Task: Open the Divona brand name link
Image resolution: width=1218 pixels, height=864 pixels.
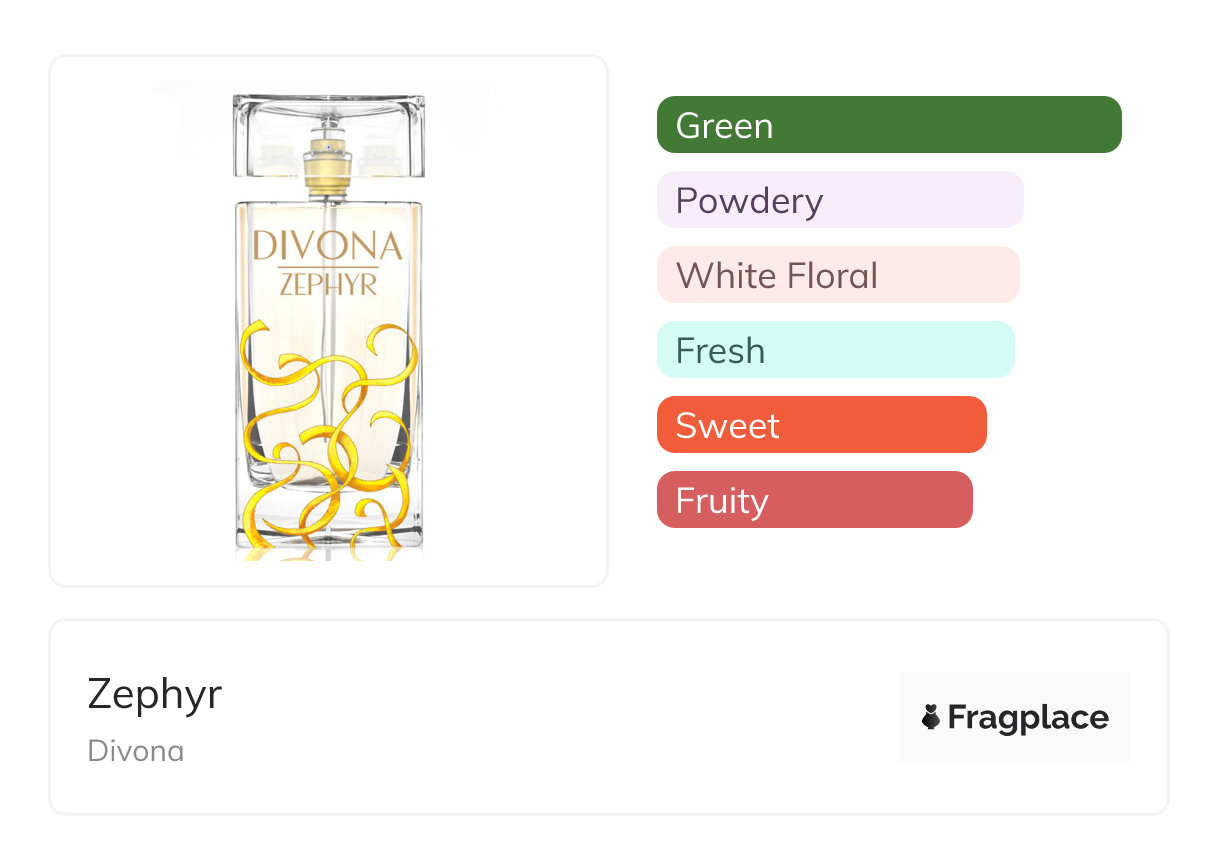Action: point(136,750)
